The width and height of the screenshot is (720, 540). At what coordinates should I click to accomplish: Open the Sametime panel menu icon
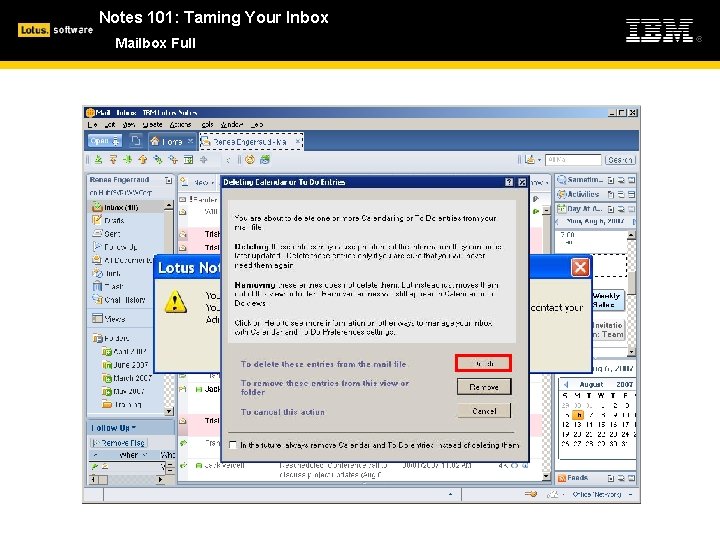(x=611, y=180)
